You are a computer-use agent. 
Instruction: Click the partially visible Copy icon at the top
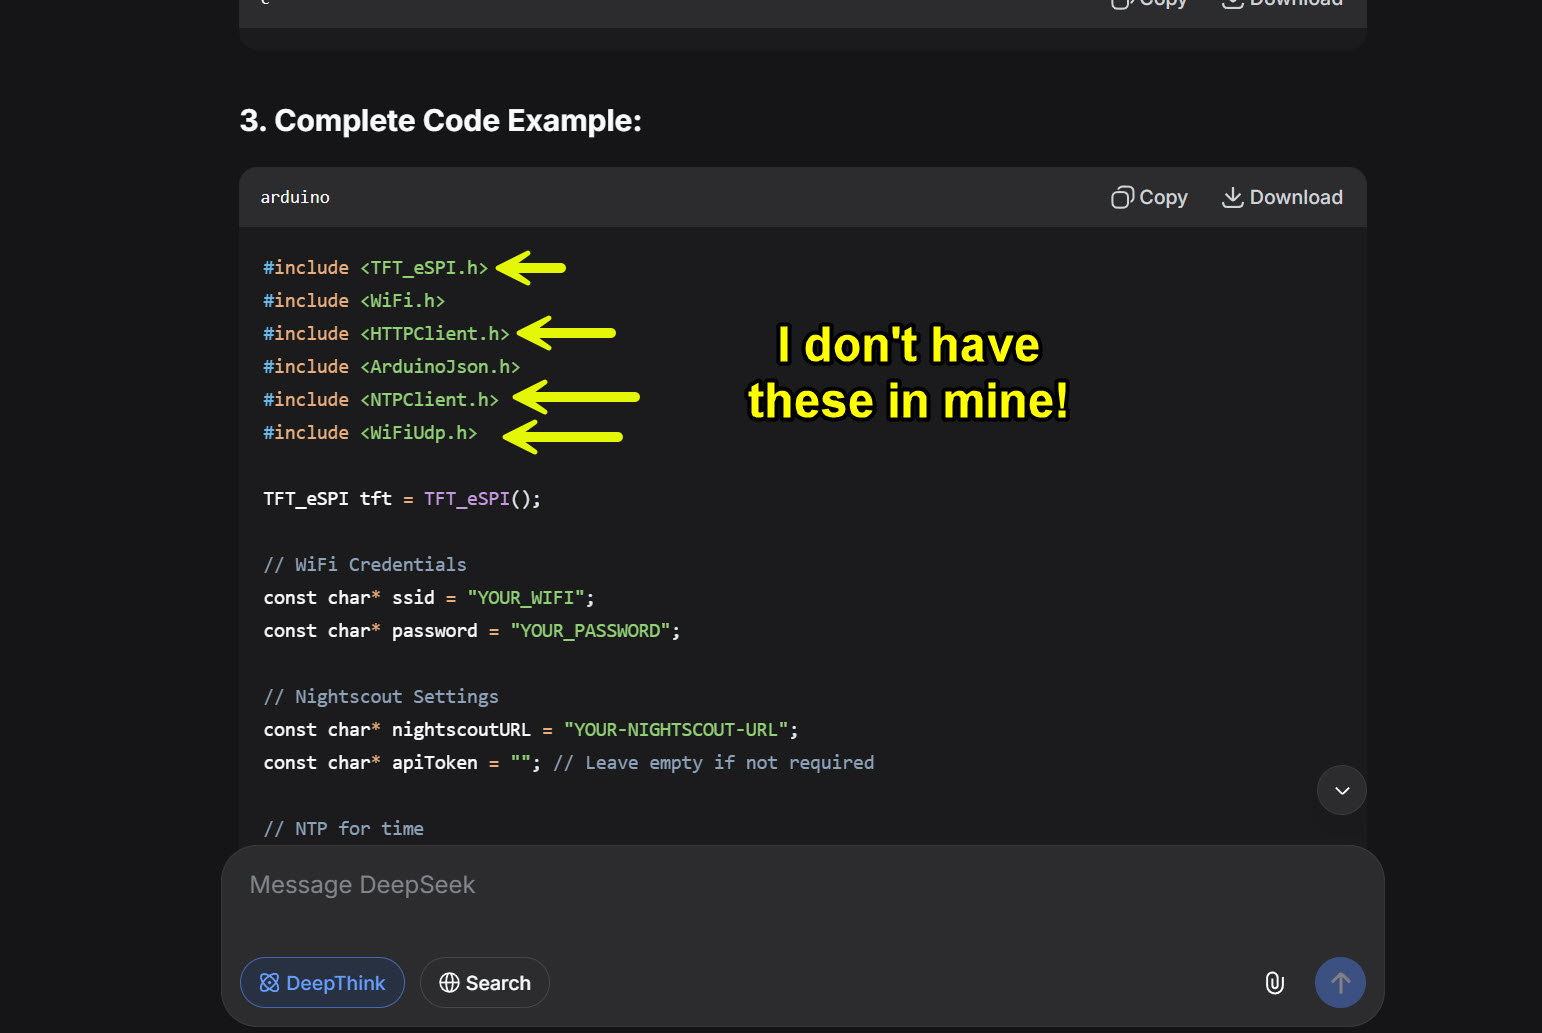1122,4
